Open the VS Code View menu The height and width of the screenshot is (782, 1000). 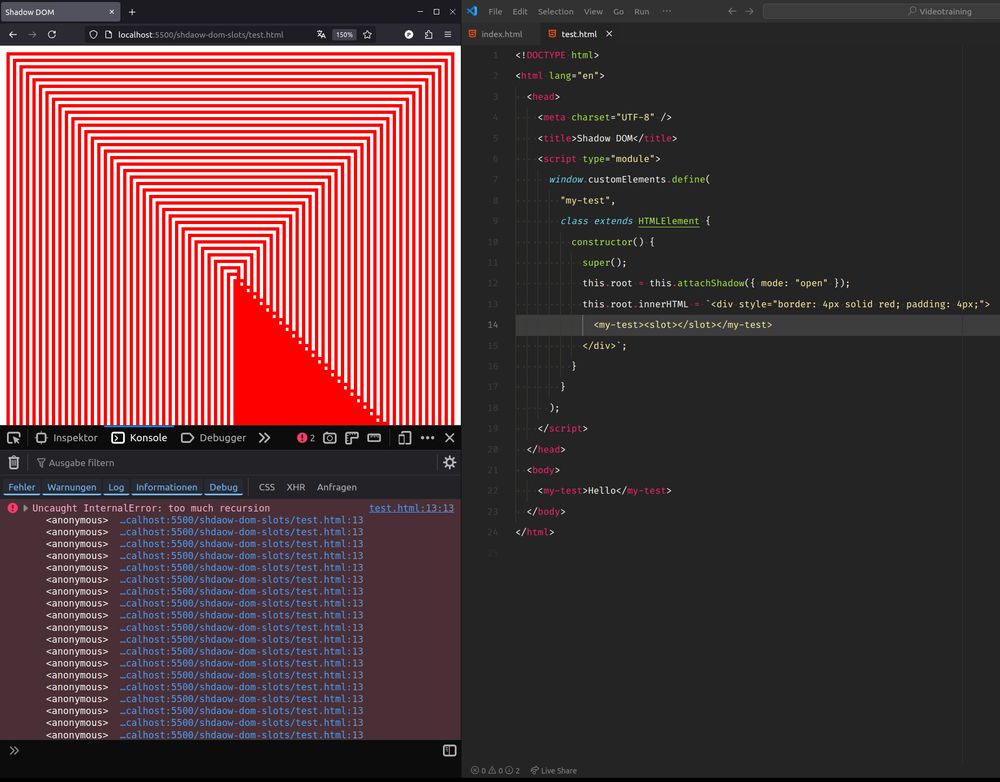pyautogui.click(x=593, y=11)
